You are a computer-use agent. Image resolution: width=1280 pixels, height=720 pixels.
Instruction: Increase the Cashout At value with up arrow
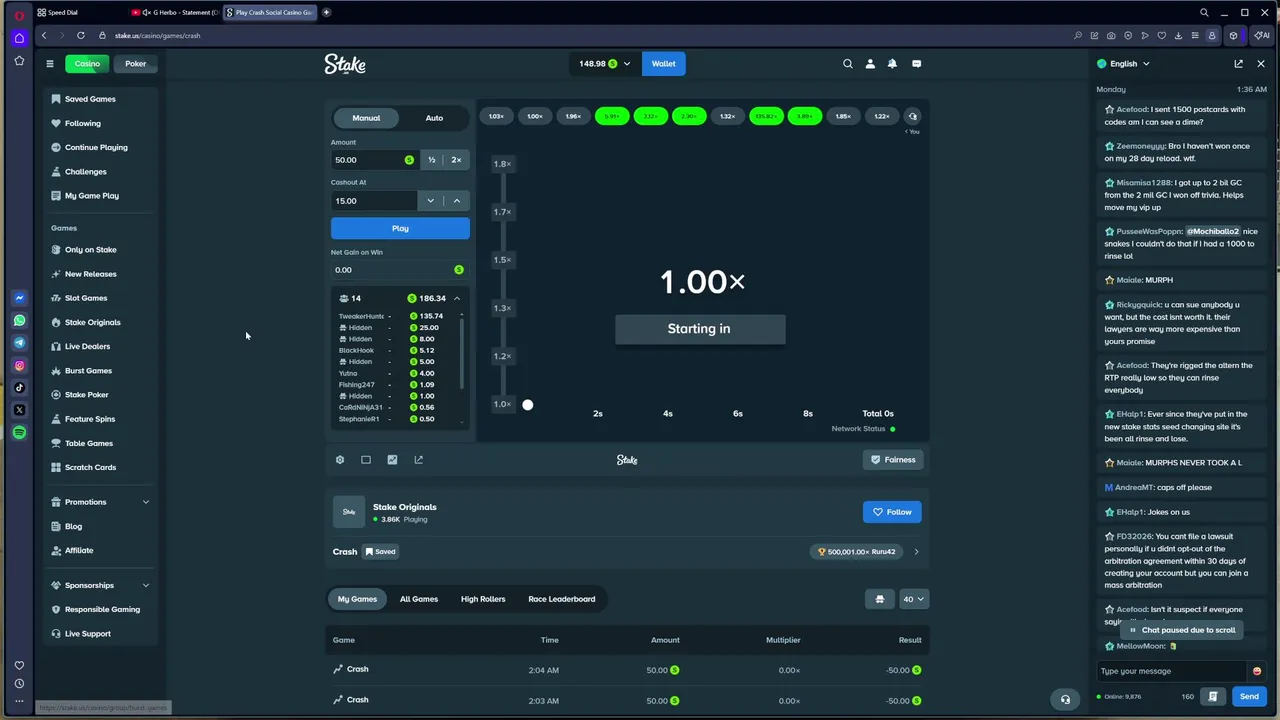pyautogui.click(x=457, y=201)
